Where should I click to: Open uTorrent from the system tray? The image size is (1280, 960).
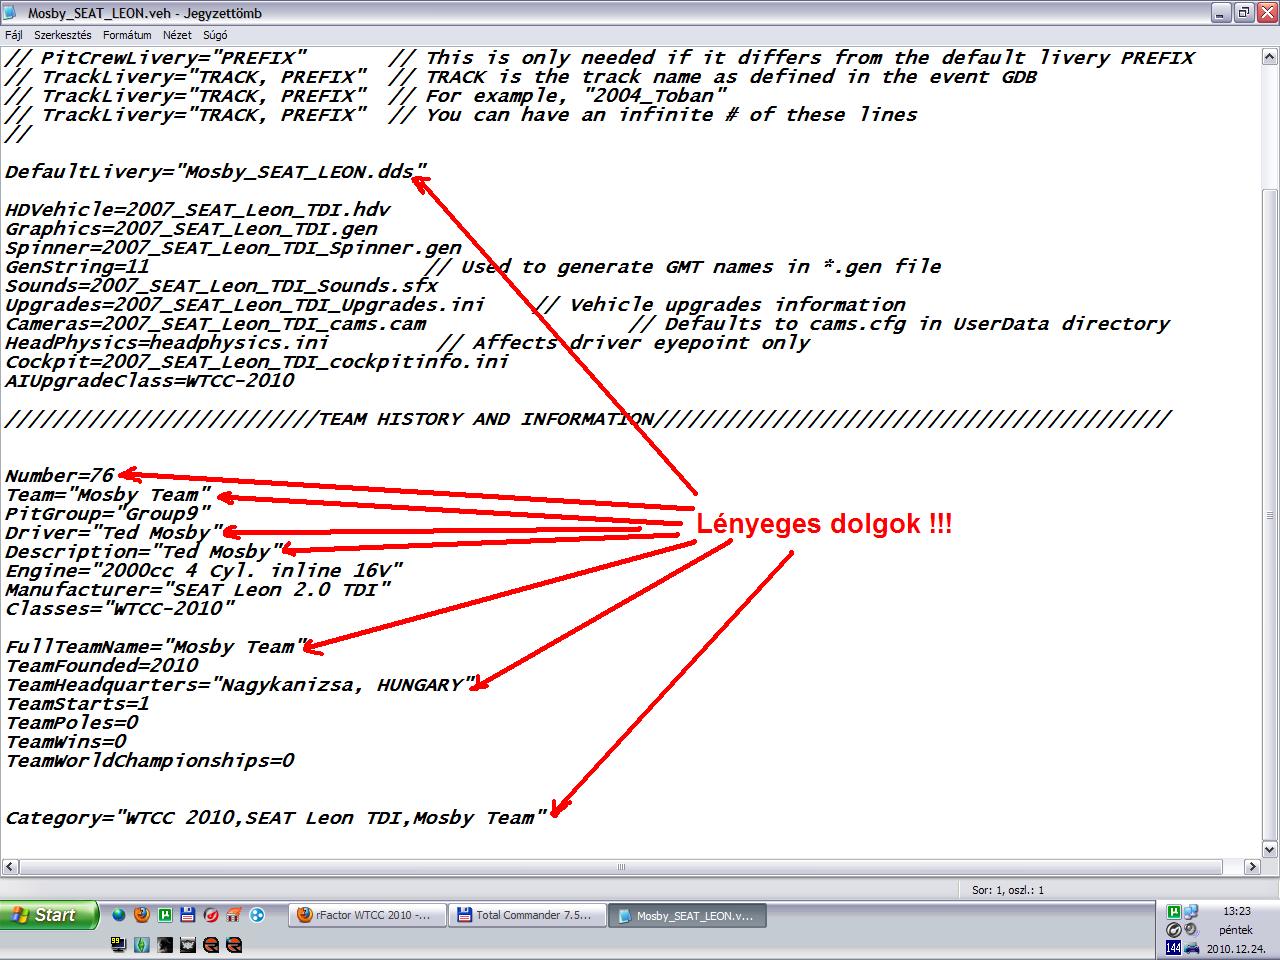coord(1174,912)
